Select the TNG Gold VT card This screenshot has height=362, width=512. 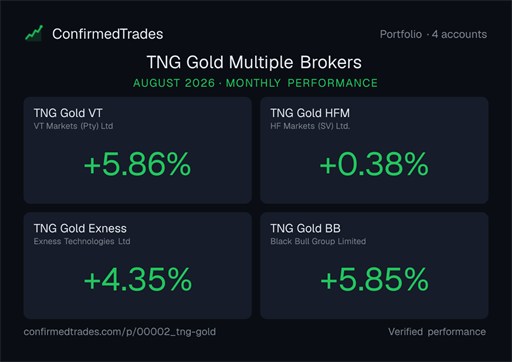[x=137, y=150]
